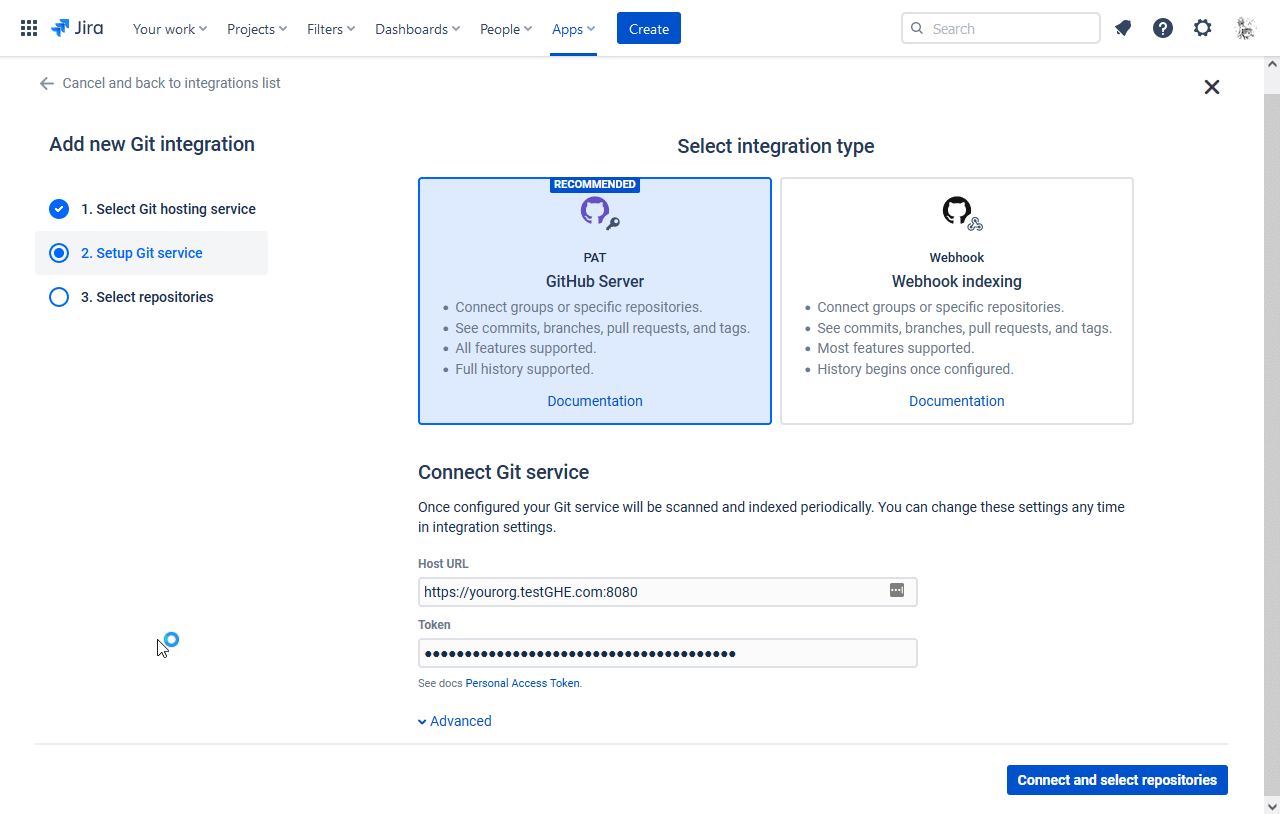Choose the Webhook indexing card
Screen dimensions: 1280x814
click(957, 301)
